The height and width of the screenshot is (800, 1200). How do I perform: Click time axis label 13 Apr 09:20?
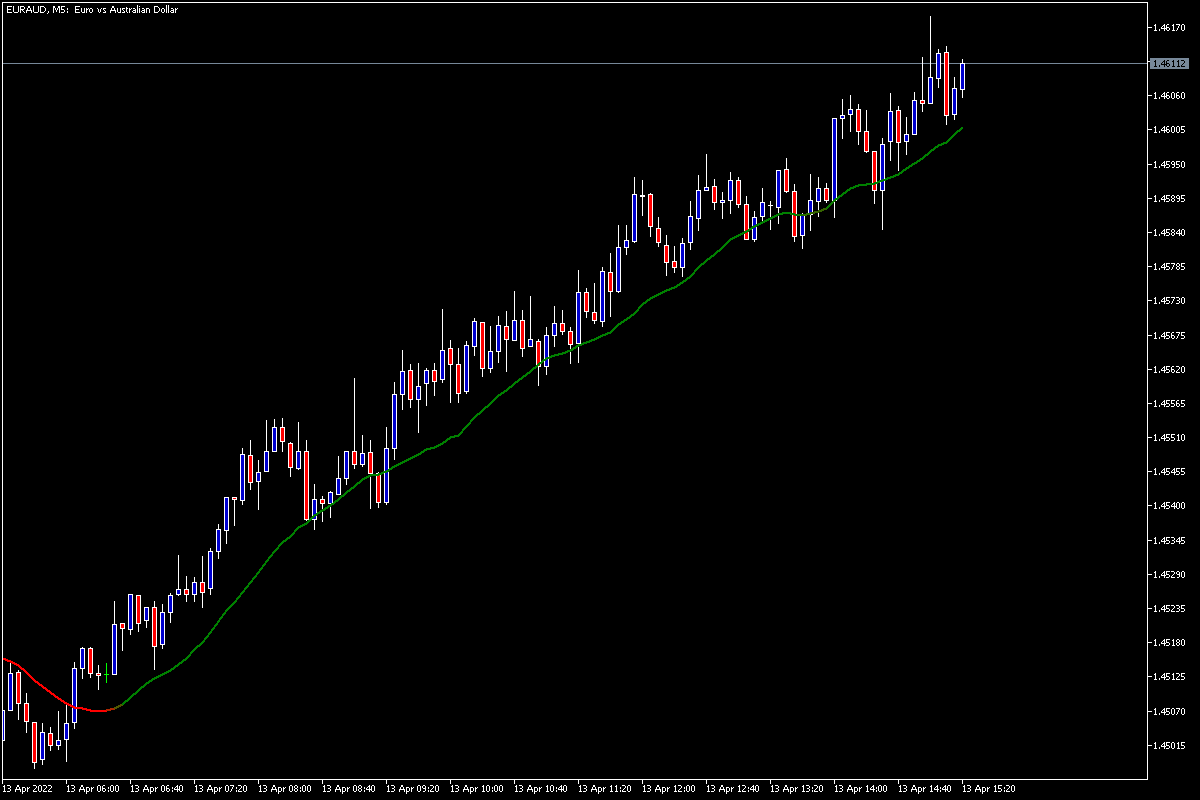[413, 789]
